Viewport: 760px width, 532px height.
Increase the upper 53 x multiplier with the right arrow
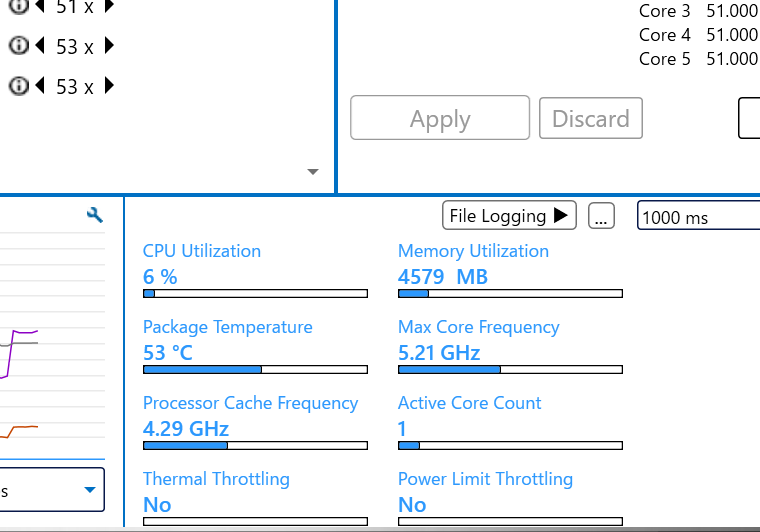coord(109,46)
